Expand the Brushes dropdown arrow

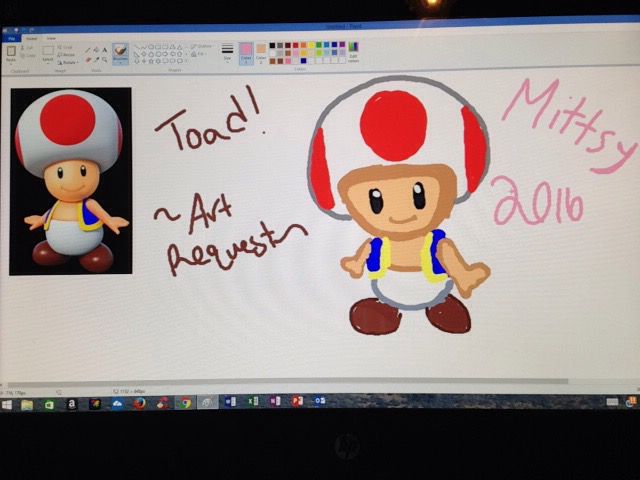click(120, 62)
